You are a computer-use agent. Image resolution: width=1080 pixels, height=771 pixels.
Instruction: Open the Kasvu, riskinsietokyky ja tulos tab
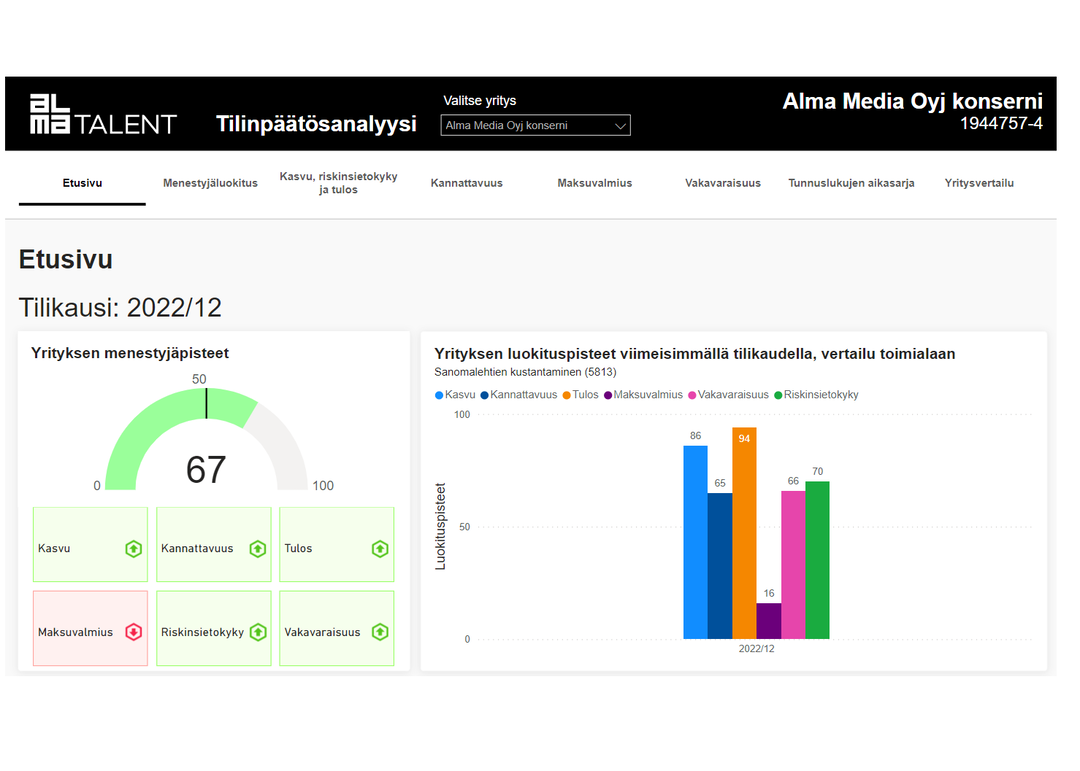pos(338,183)
